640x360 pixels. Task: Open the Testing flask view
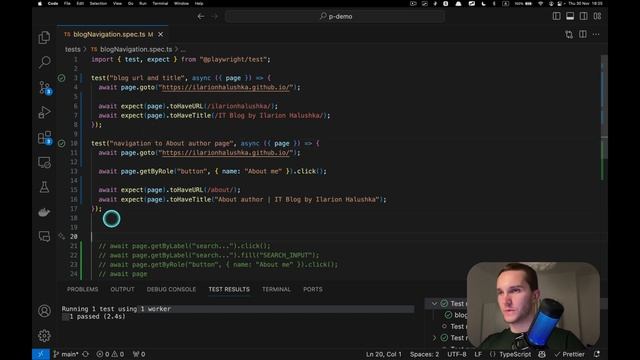coord(44,187)
